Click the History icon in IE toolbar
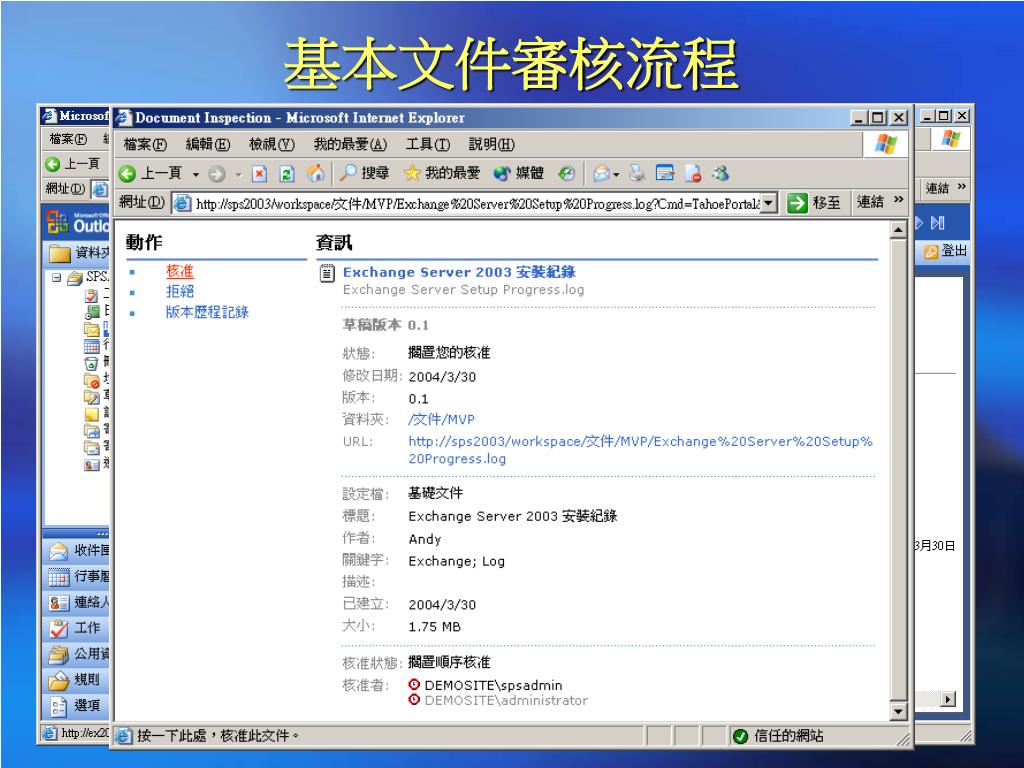1024x768 pixels. 566,173
